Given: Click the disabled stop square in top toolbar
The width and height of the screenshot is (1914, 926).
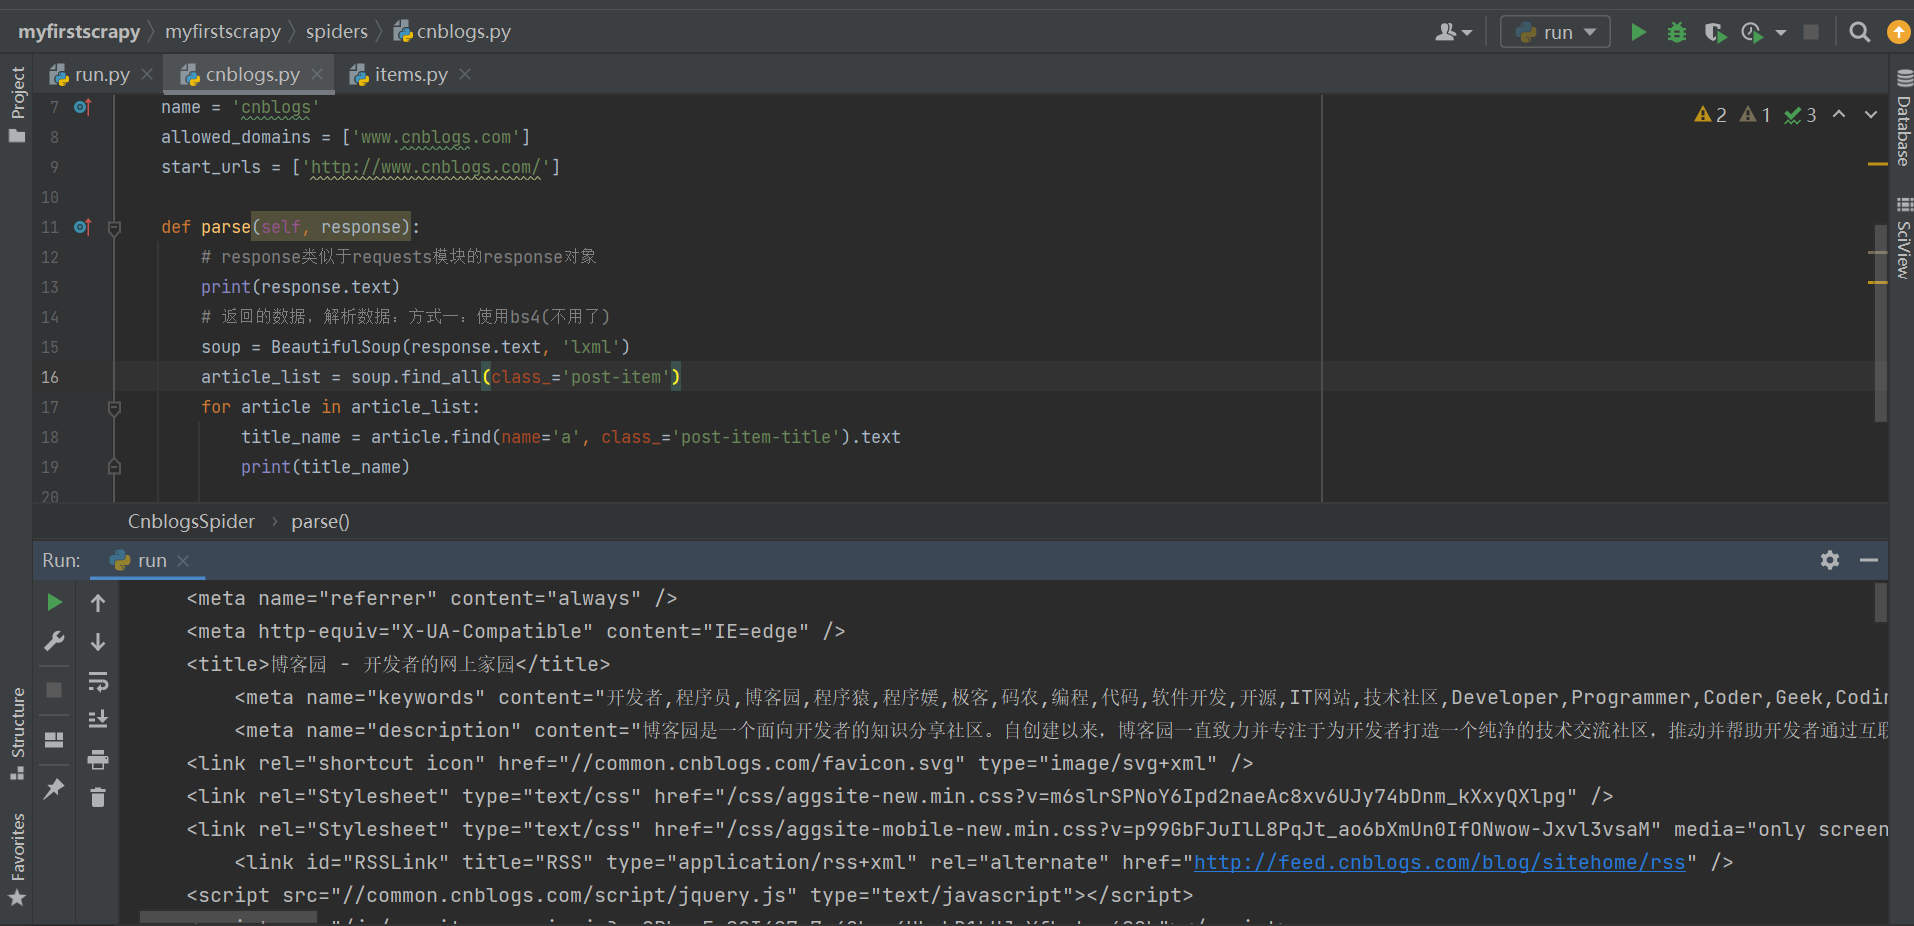Looking at the screenshot, I should (x=1811, y=32).
